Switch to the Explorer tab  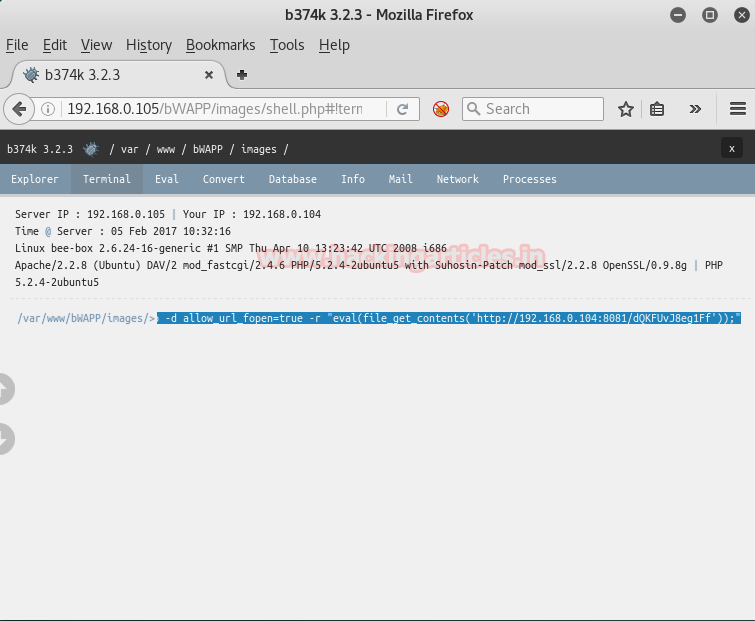pos(35,179)
